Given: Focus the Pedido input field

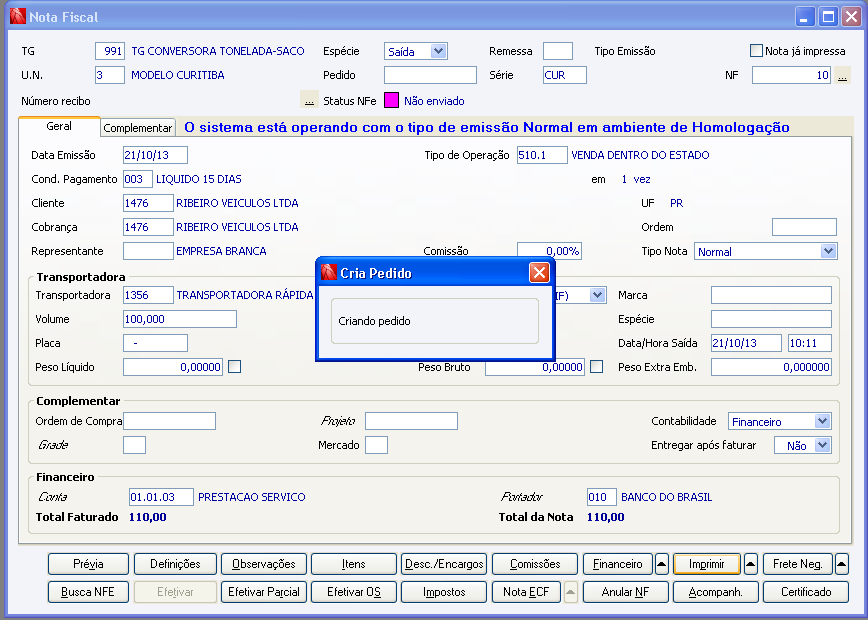Looking at the screenshot, I should coord(430,75).
